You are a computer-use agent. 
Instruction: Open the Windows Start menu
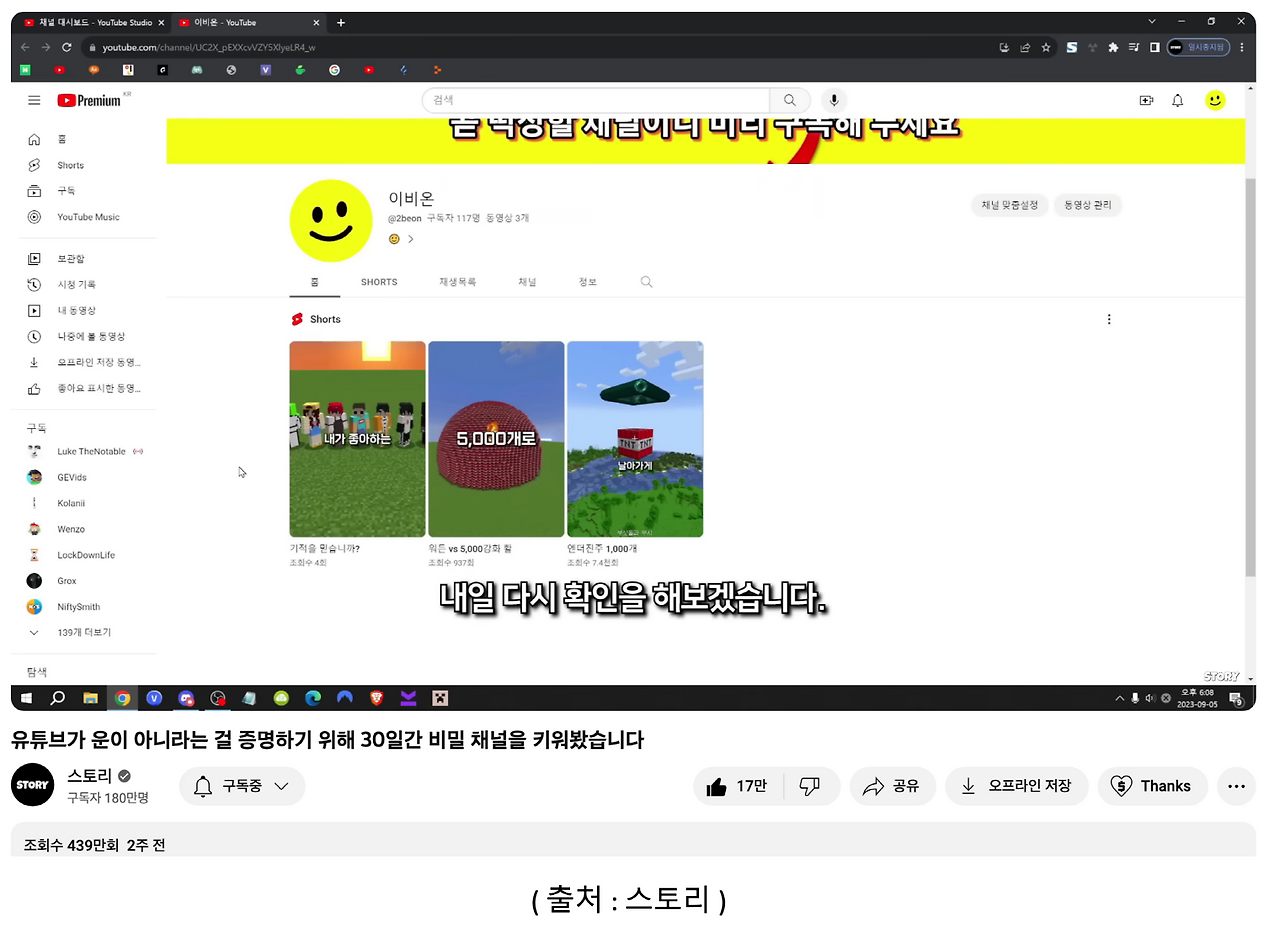[26, 698]
